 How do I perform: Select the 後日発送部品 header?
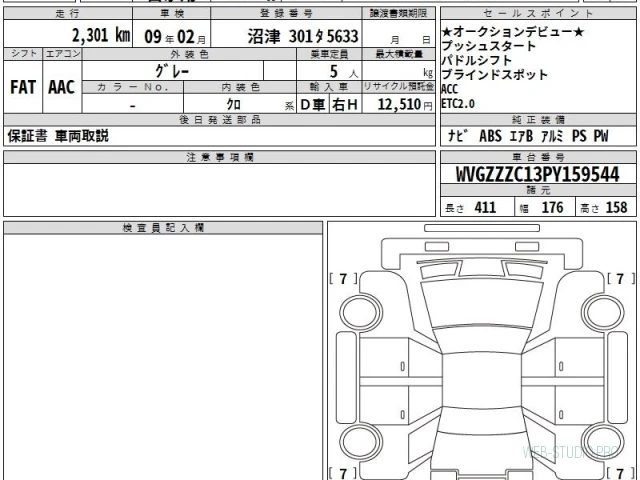click(x=220, y=120)
